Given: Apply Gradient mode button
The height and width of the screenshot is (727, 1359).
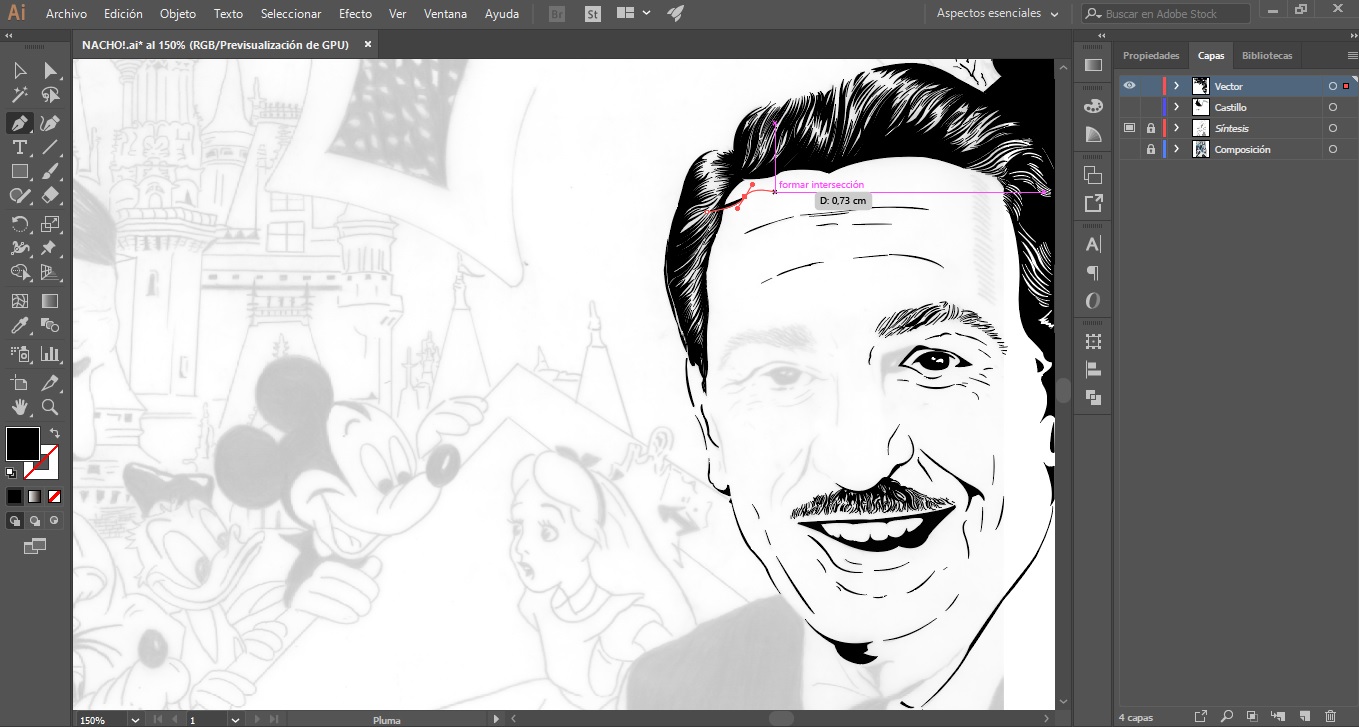Looking at the screenshot, I should 34,496.
